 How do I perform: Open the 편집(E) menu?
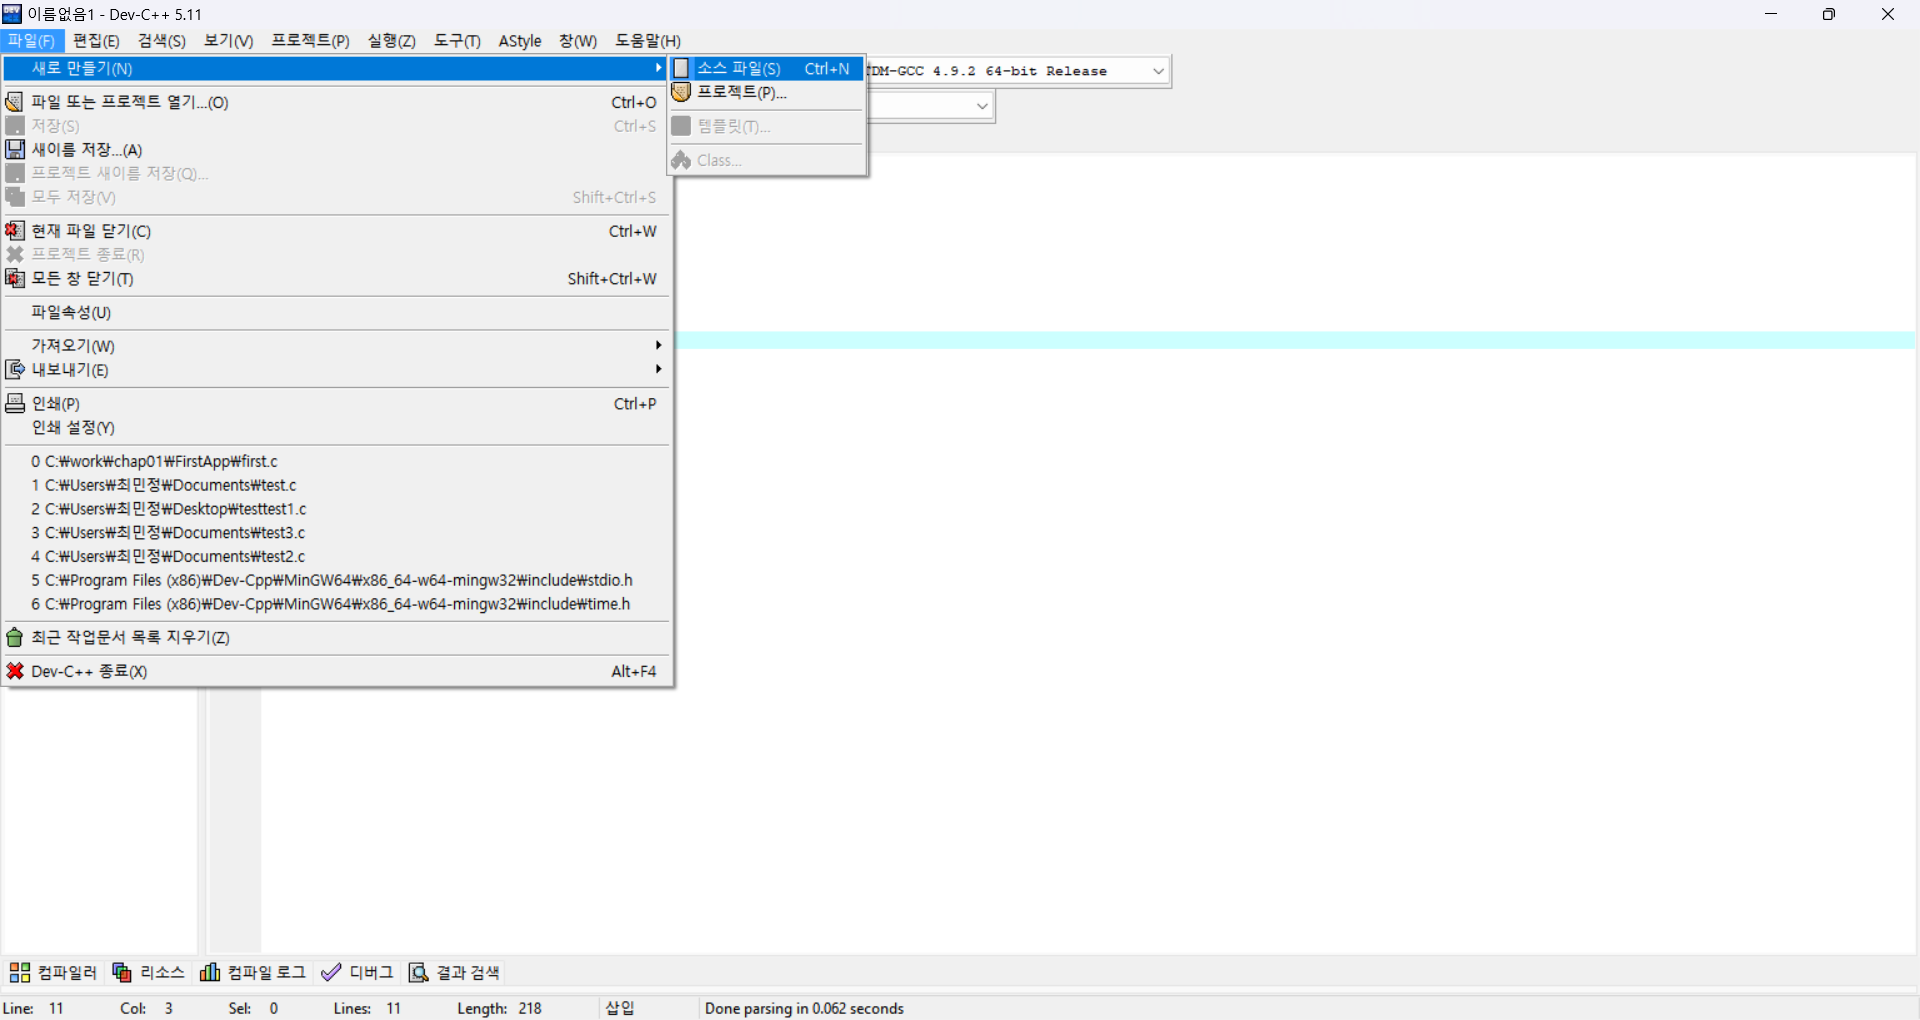point(96,41)
